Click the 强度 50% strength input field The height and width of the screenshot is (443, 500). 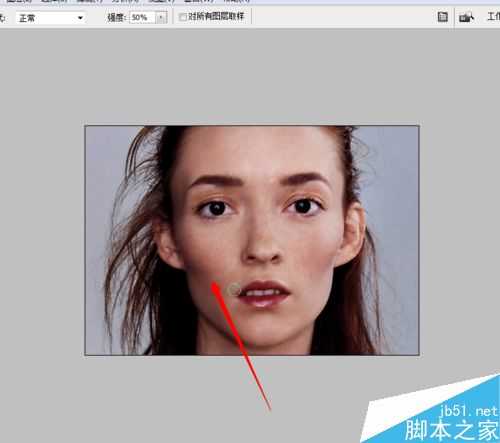(x=143, y=17)
